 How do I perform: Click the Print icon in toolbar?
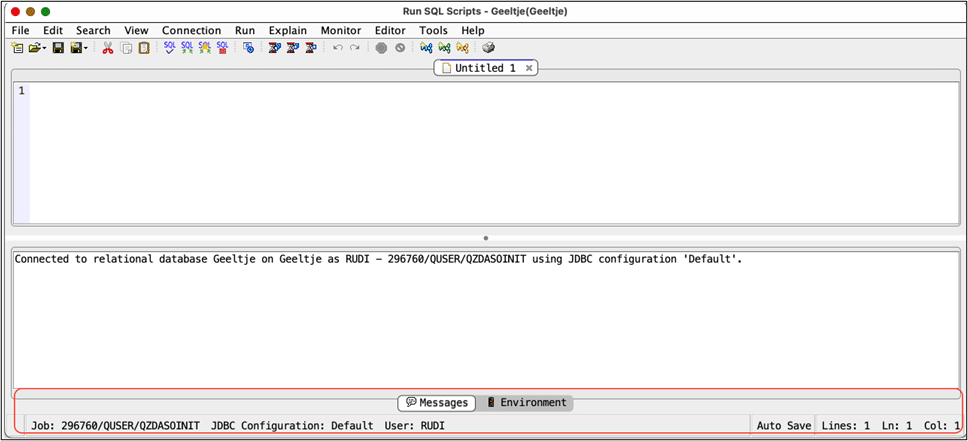(x=489, y=47)
